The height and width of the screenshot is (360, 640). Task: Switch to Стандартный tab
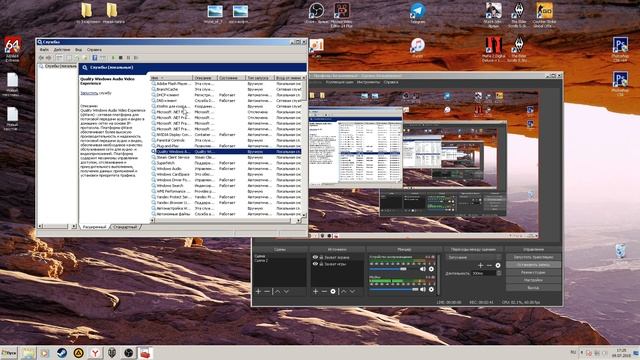tap(125, 227)
